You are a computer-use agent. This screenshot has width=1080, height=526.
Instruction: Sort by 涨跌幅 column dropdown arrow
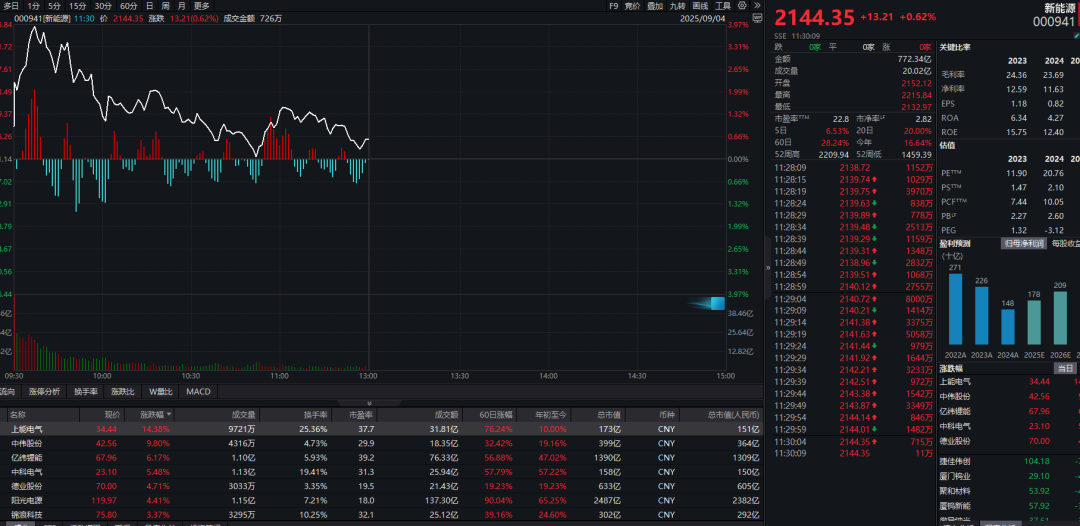(169, 414)
